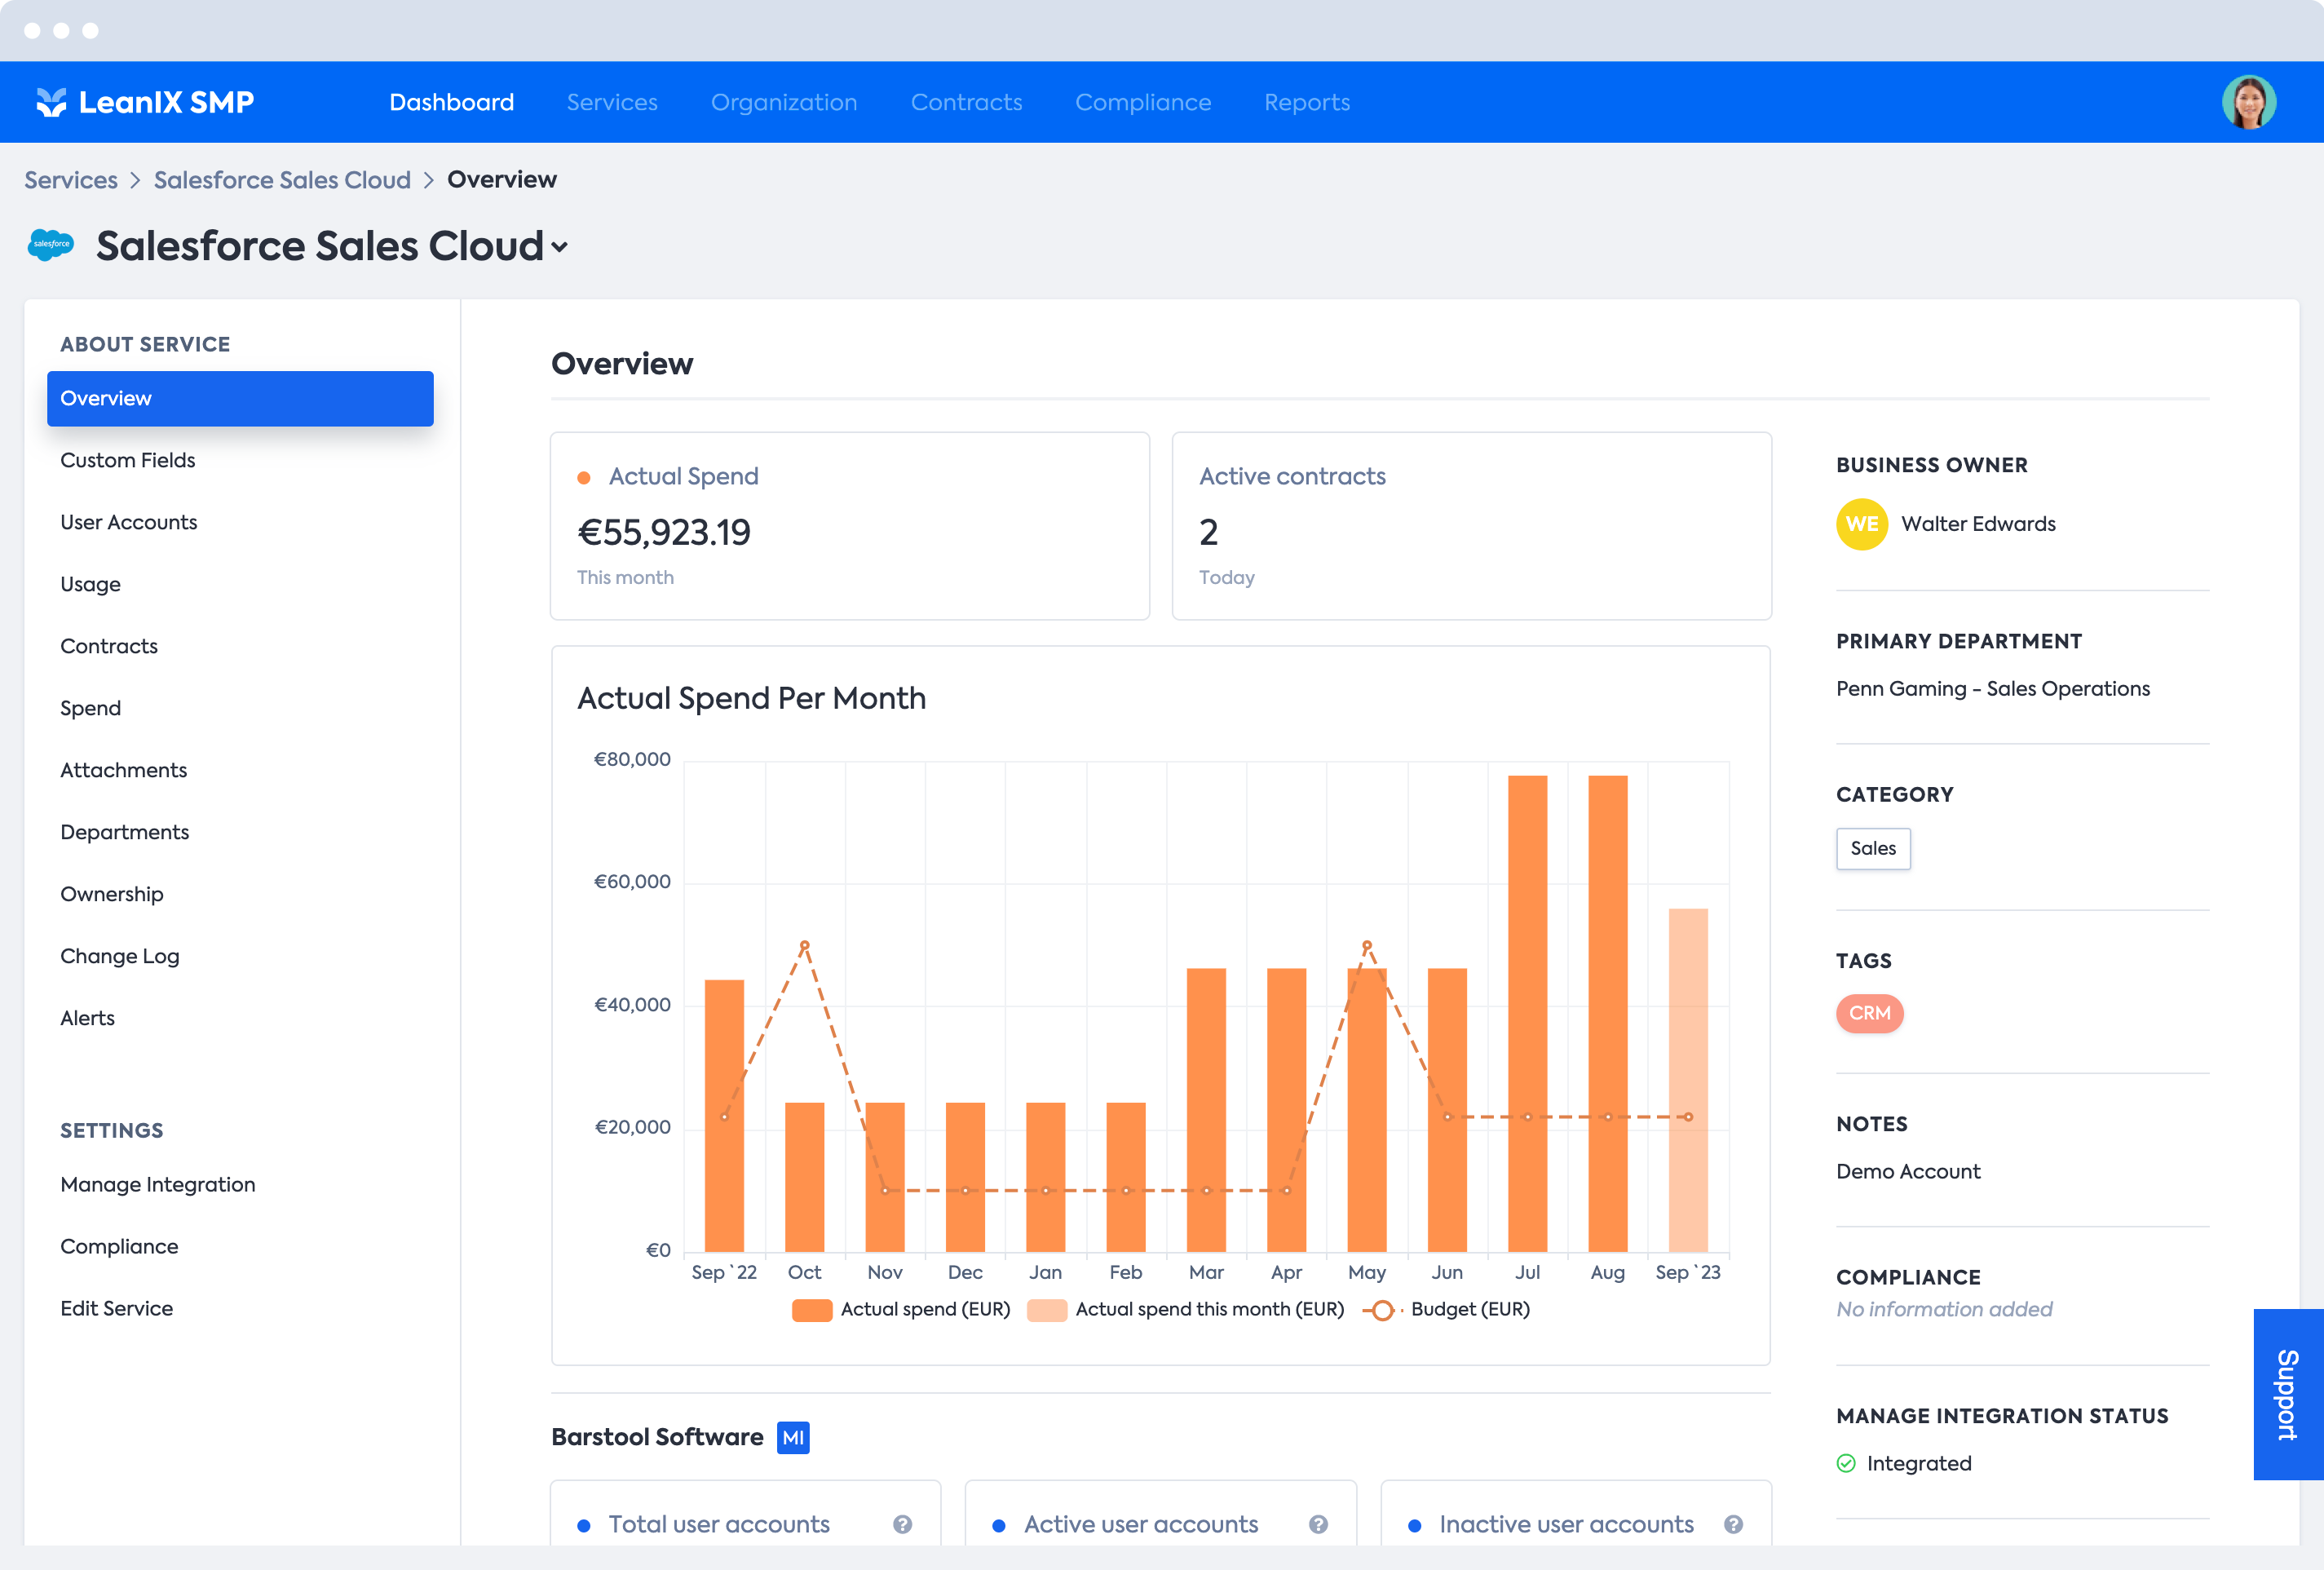Click the Actual Spend card

[x=850, y=526]
